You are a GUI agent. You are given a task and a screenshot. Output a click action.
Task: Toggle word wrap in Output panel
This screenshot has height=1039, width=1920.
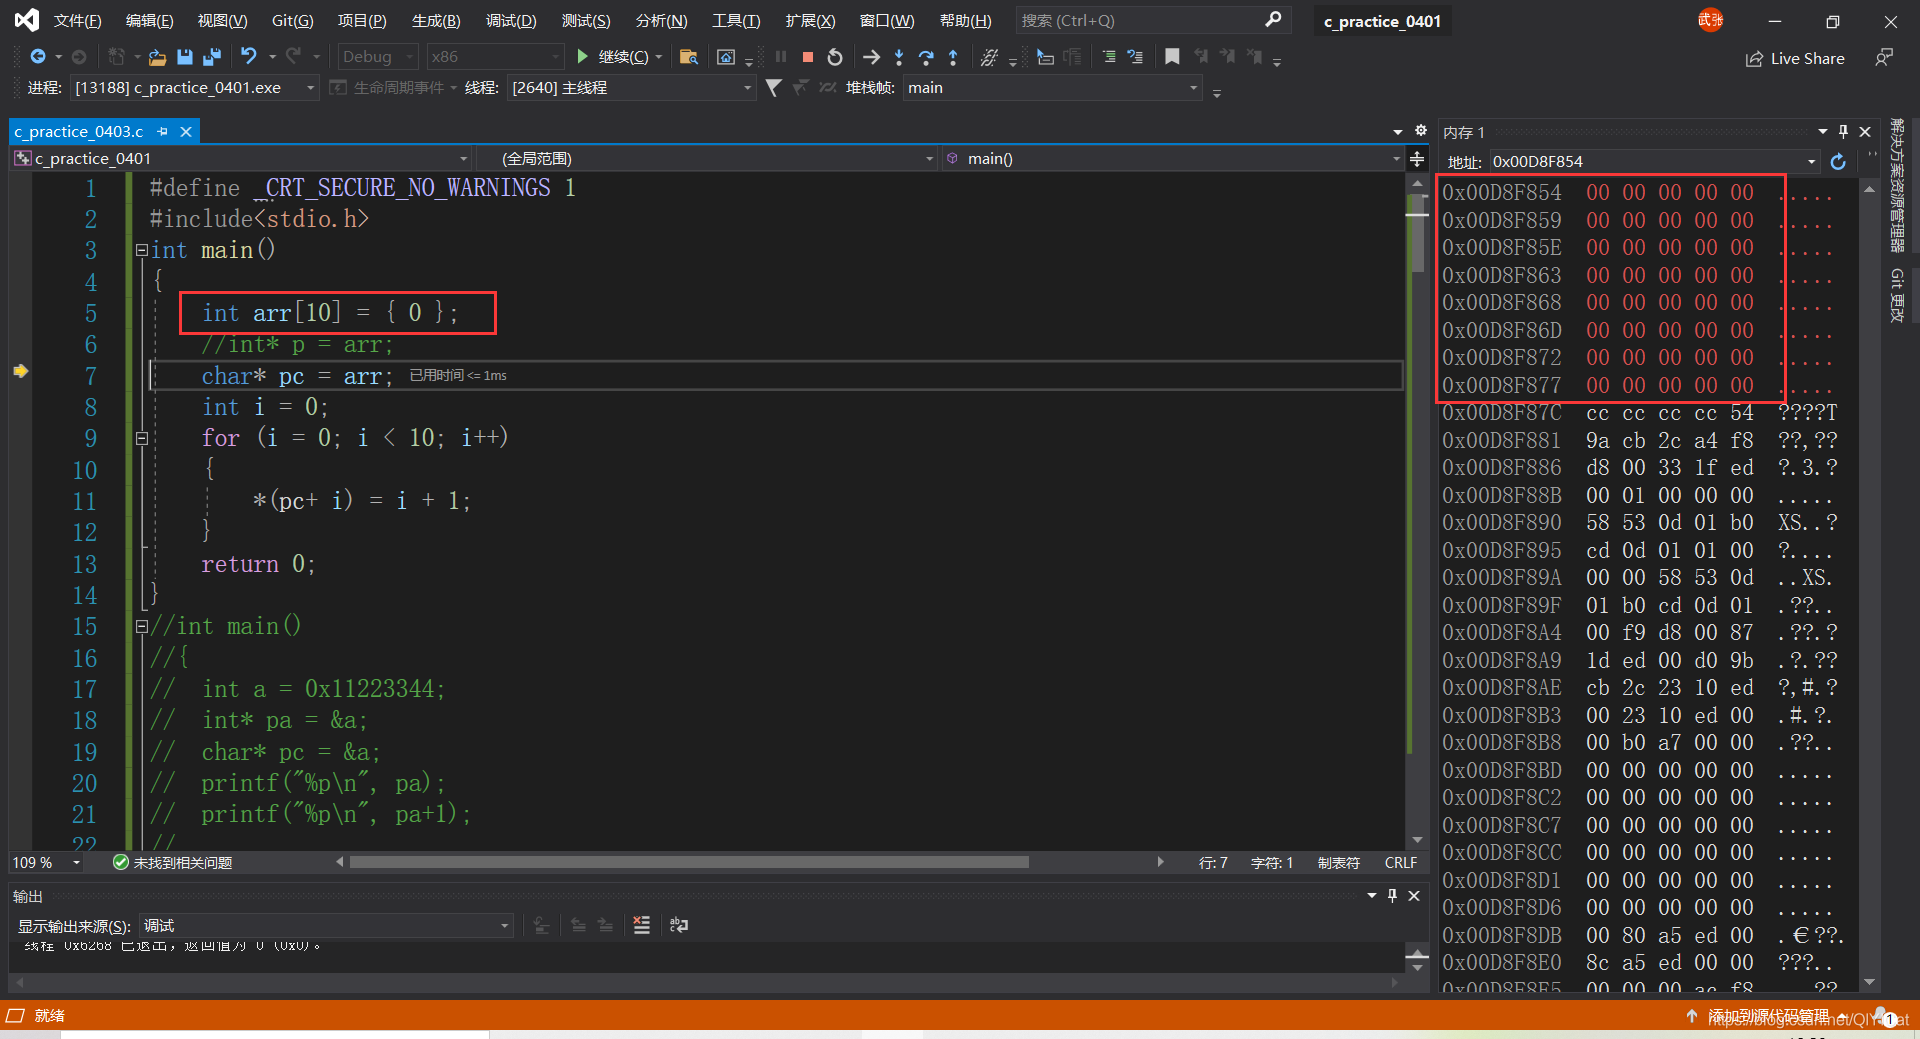tap(679, 925)
